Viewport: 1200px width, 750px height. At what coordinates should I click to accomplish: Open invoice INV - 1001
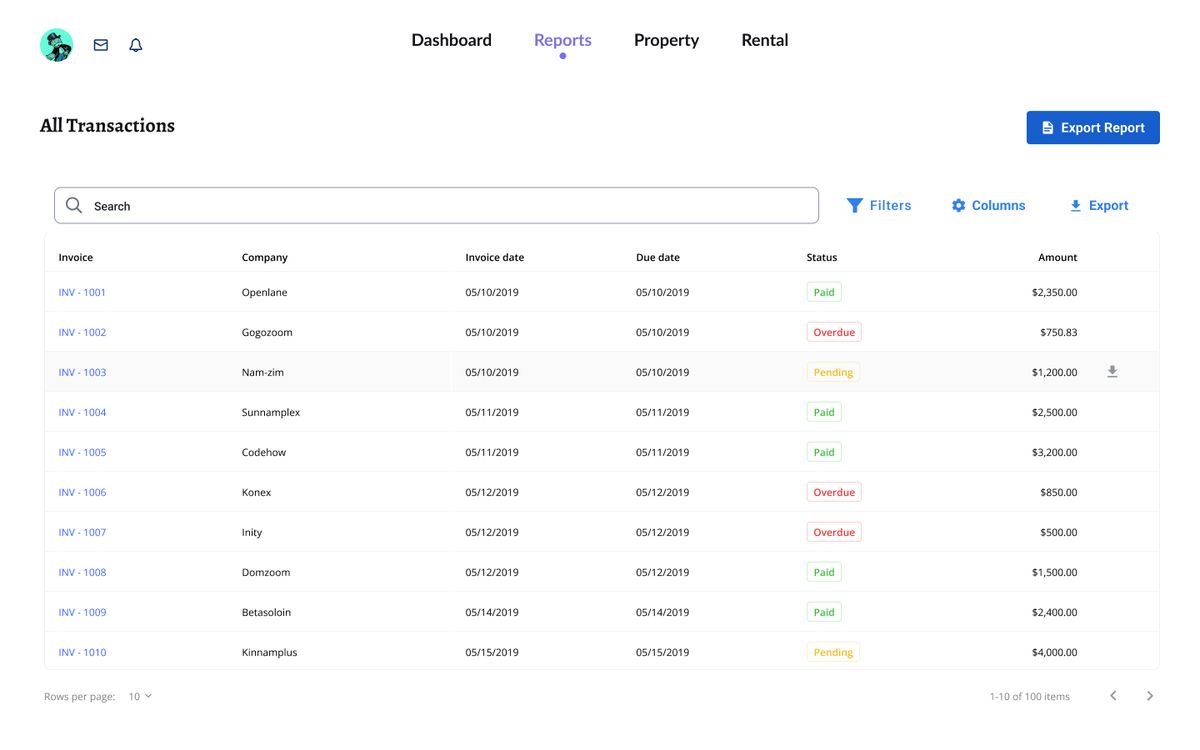[x=82, y=292]
